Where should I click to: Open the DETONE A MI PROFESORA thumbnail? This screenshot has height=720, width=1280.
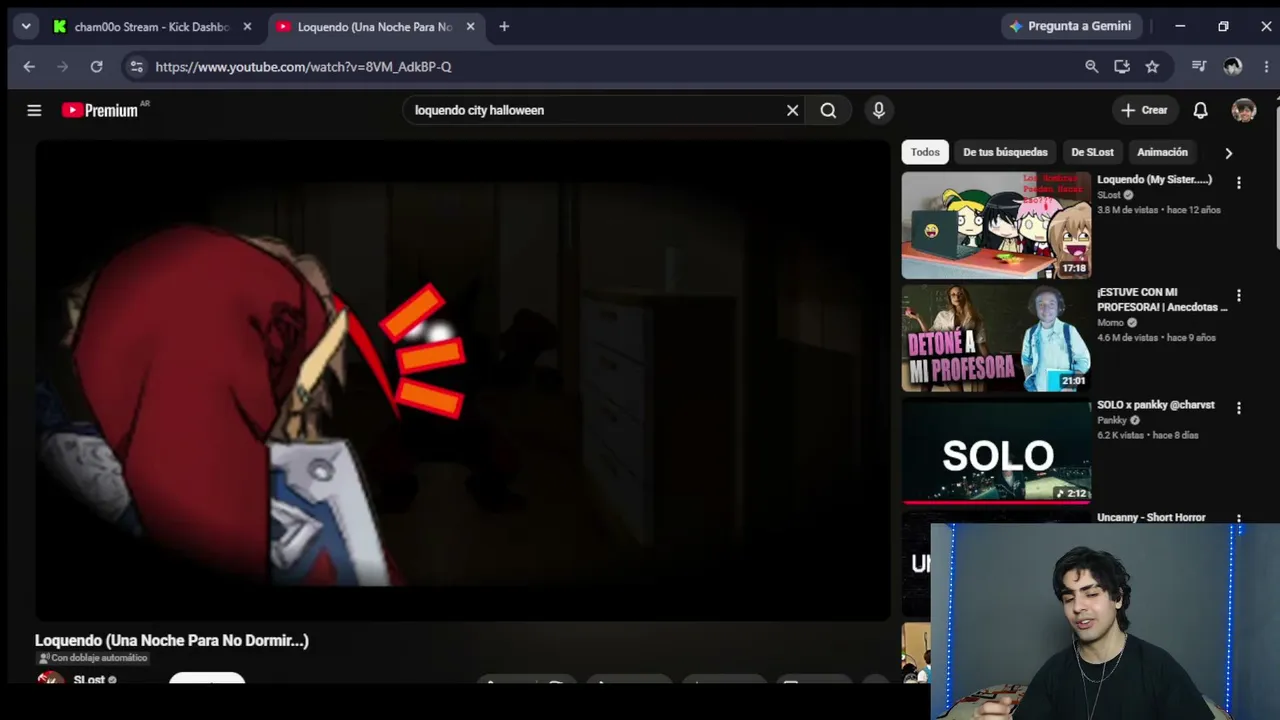[996, 338]
